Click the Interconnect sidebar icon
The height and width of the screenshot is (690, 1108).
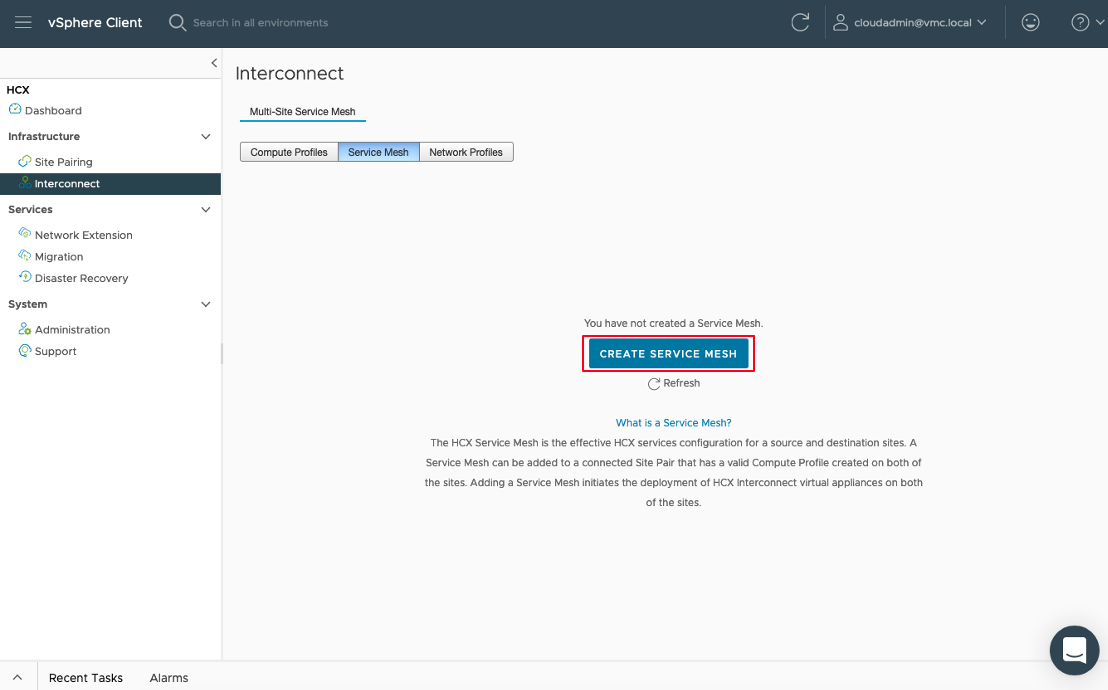(x=25, y=183)
